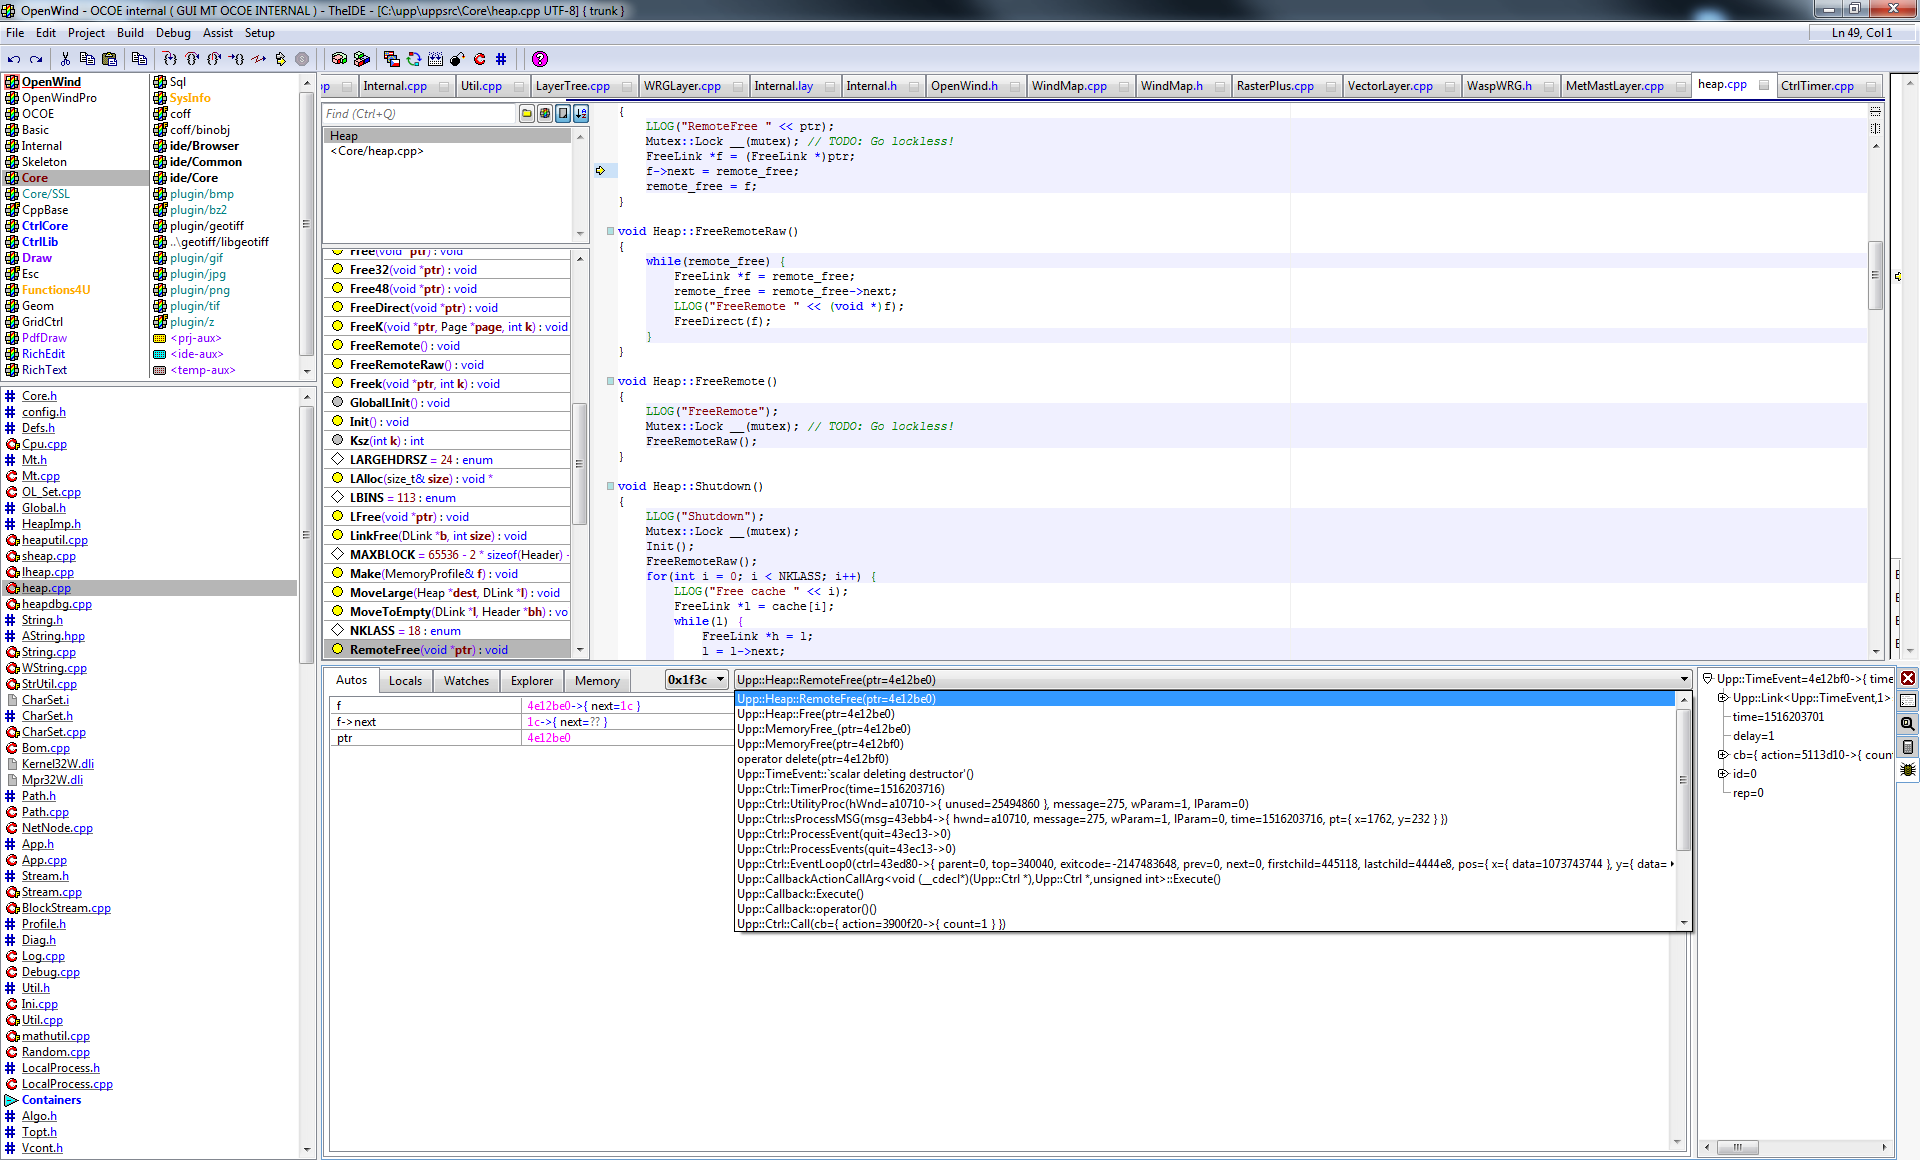Open help with magenta question icon

(x=540, y=59)
